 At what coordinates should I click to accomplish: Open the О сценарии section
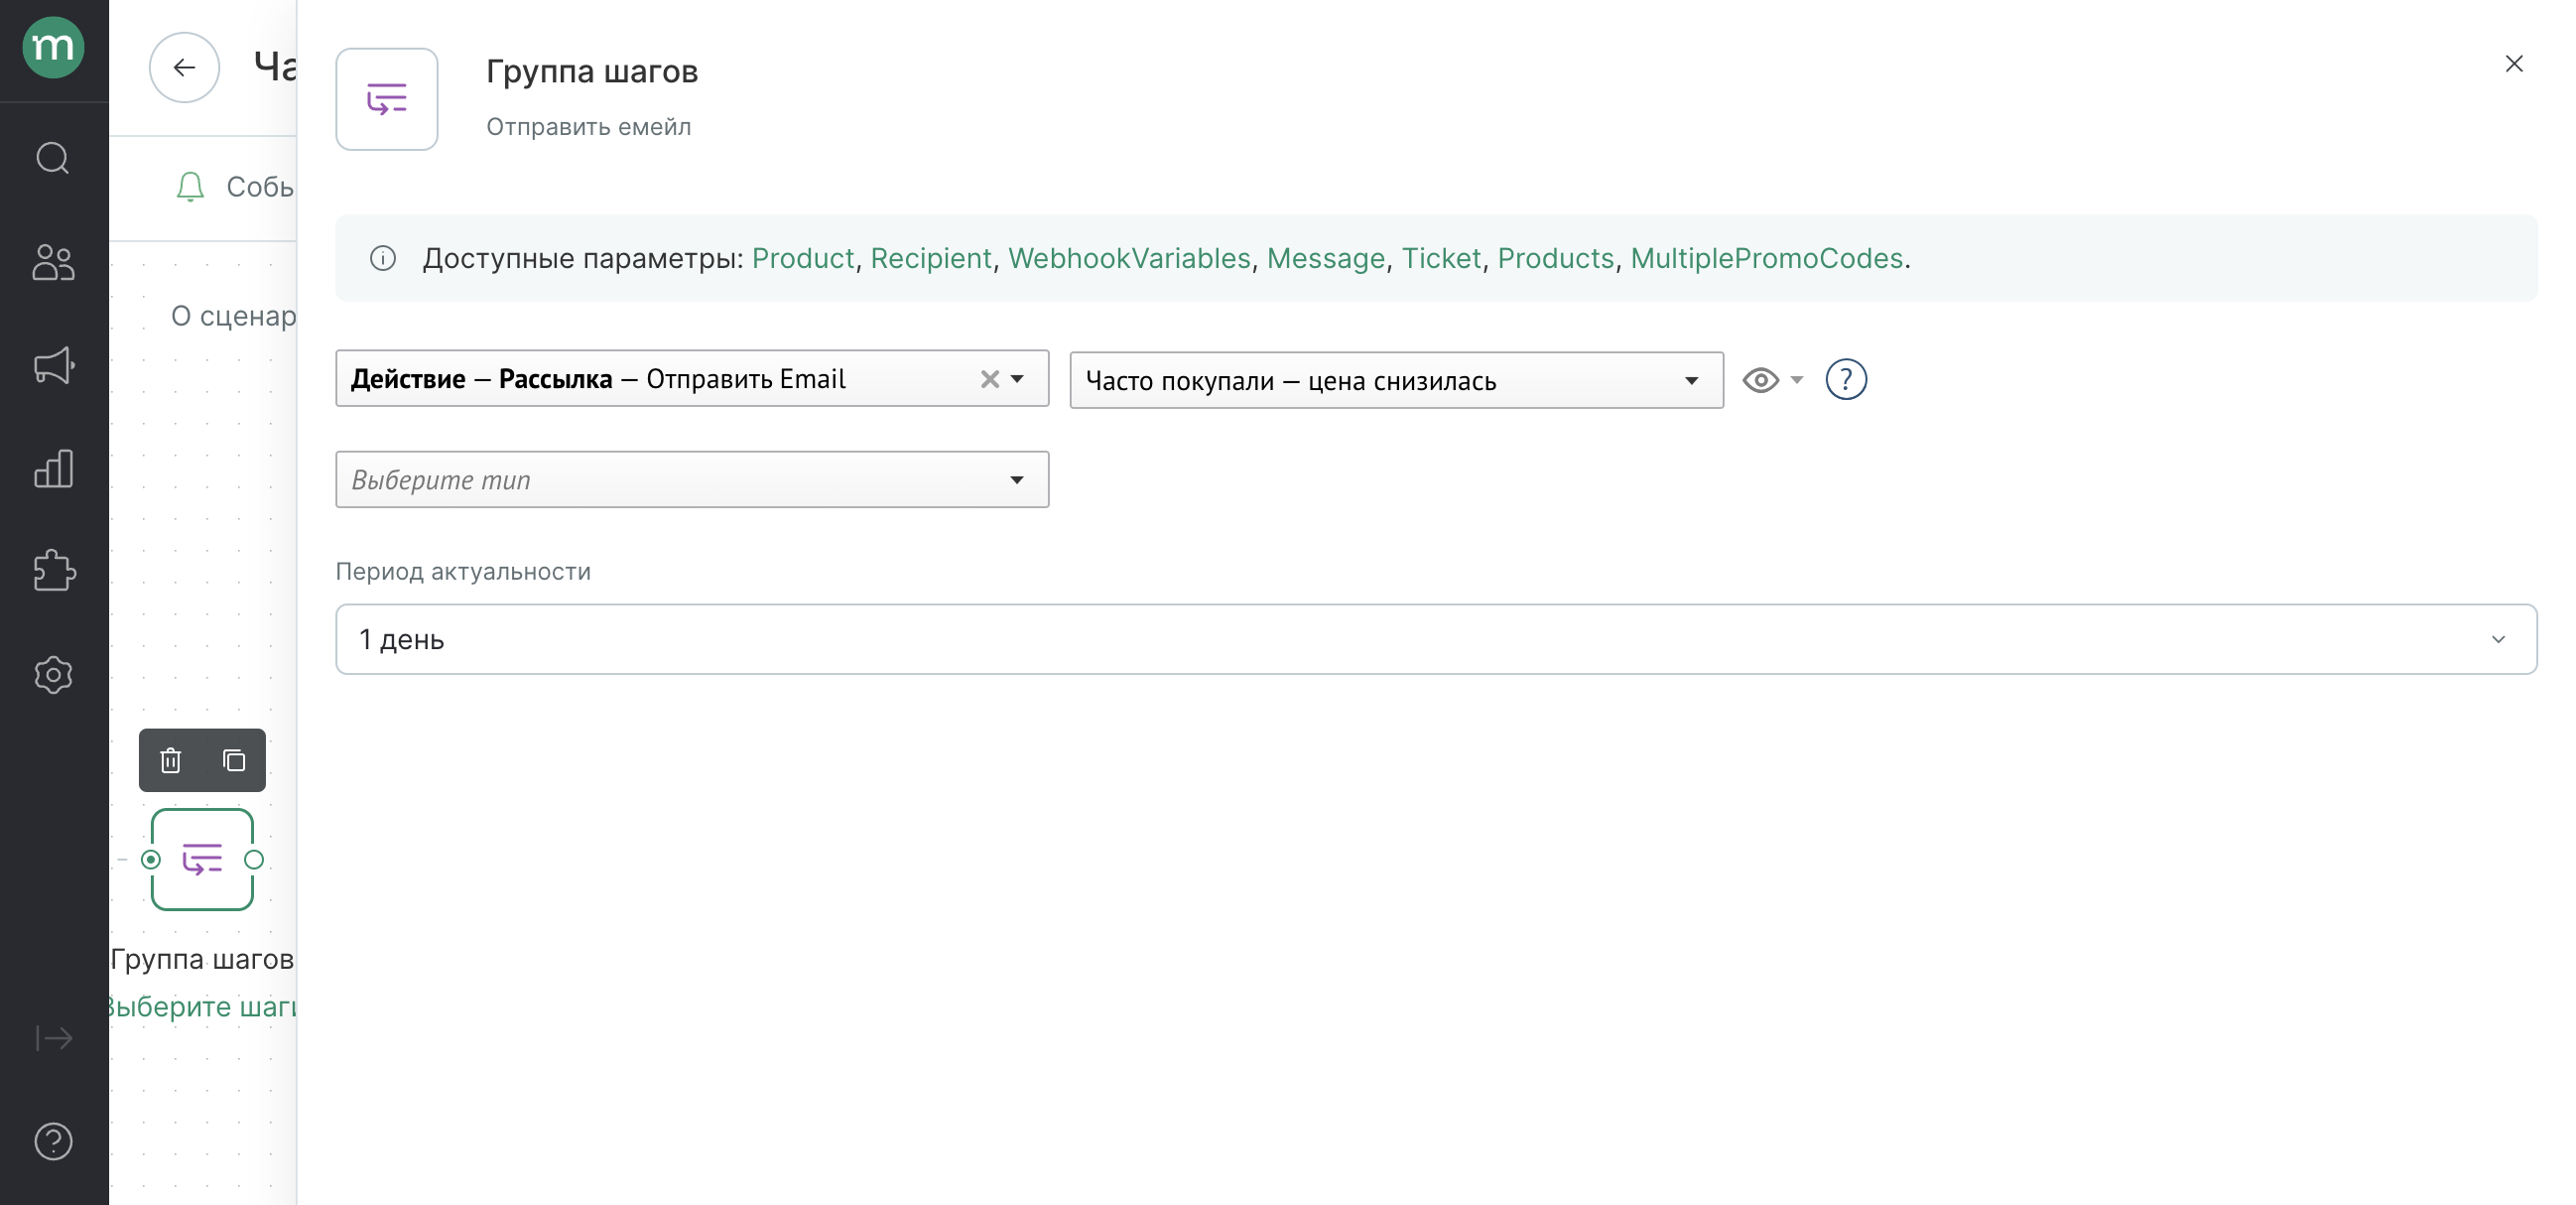(234, 316)
